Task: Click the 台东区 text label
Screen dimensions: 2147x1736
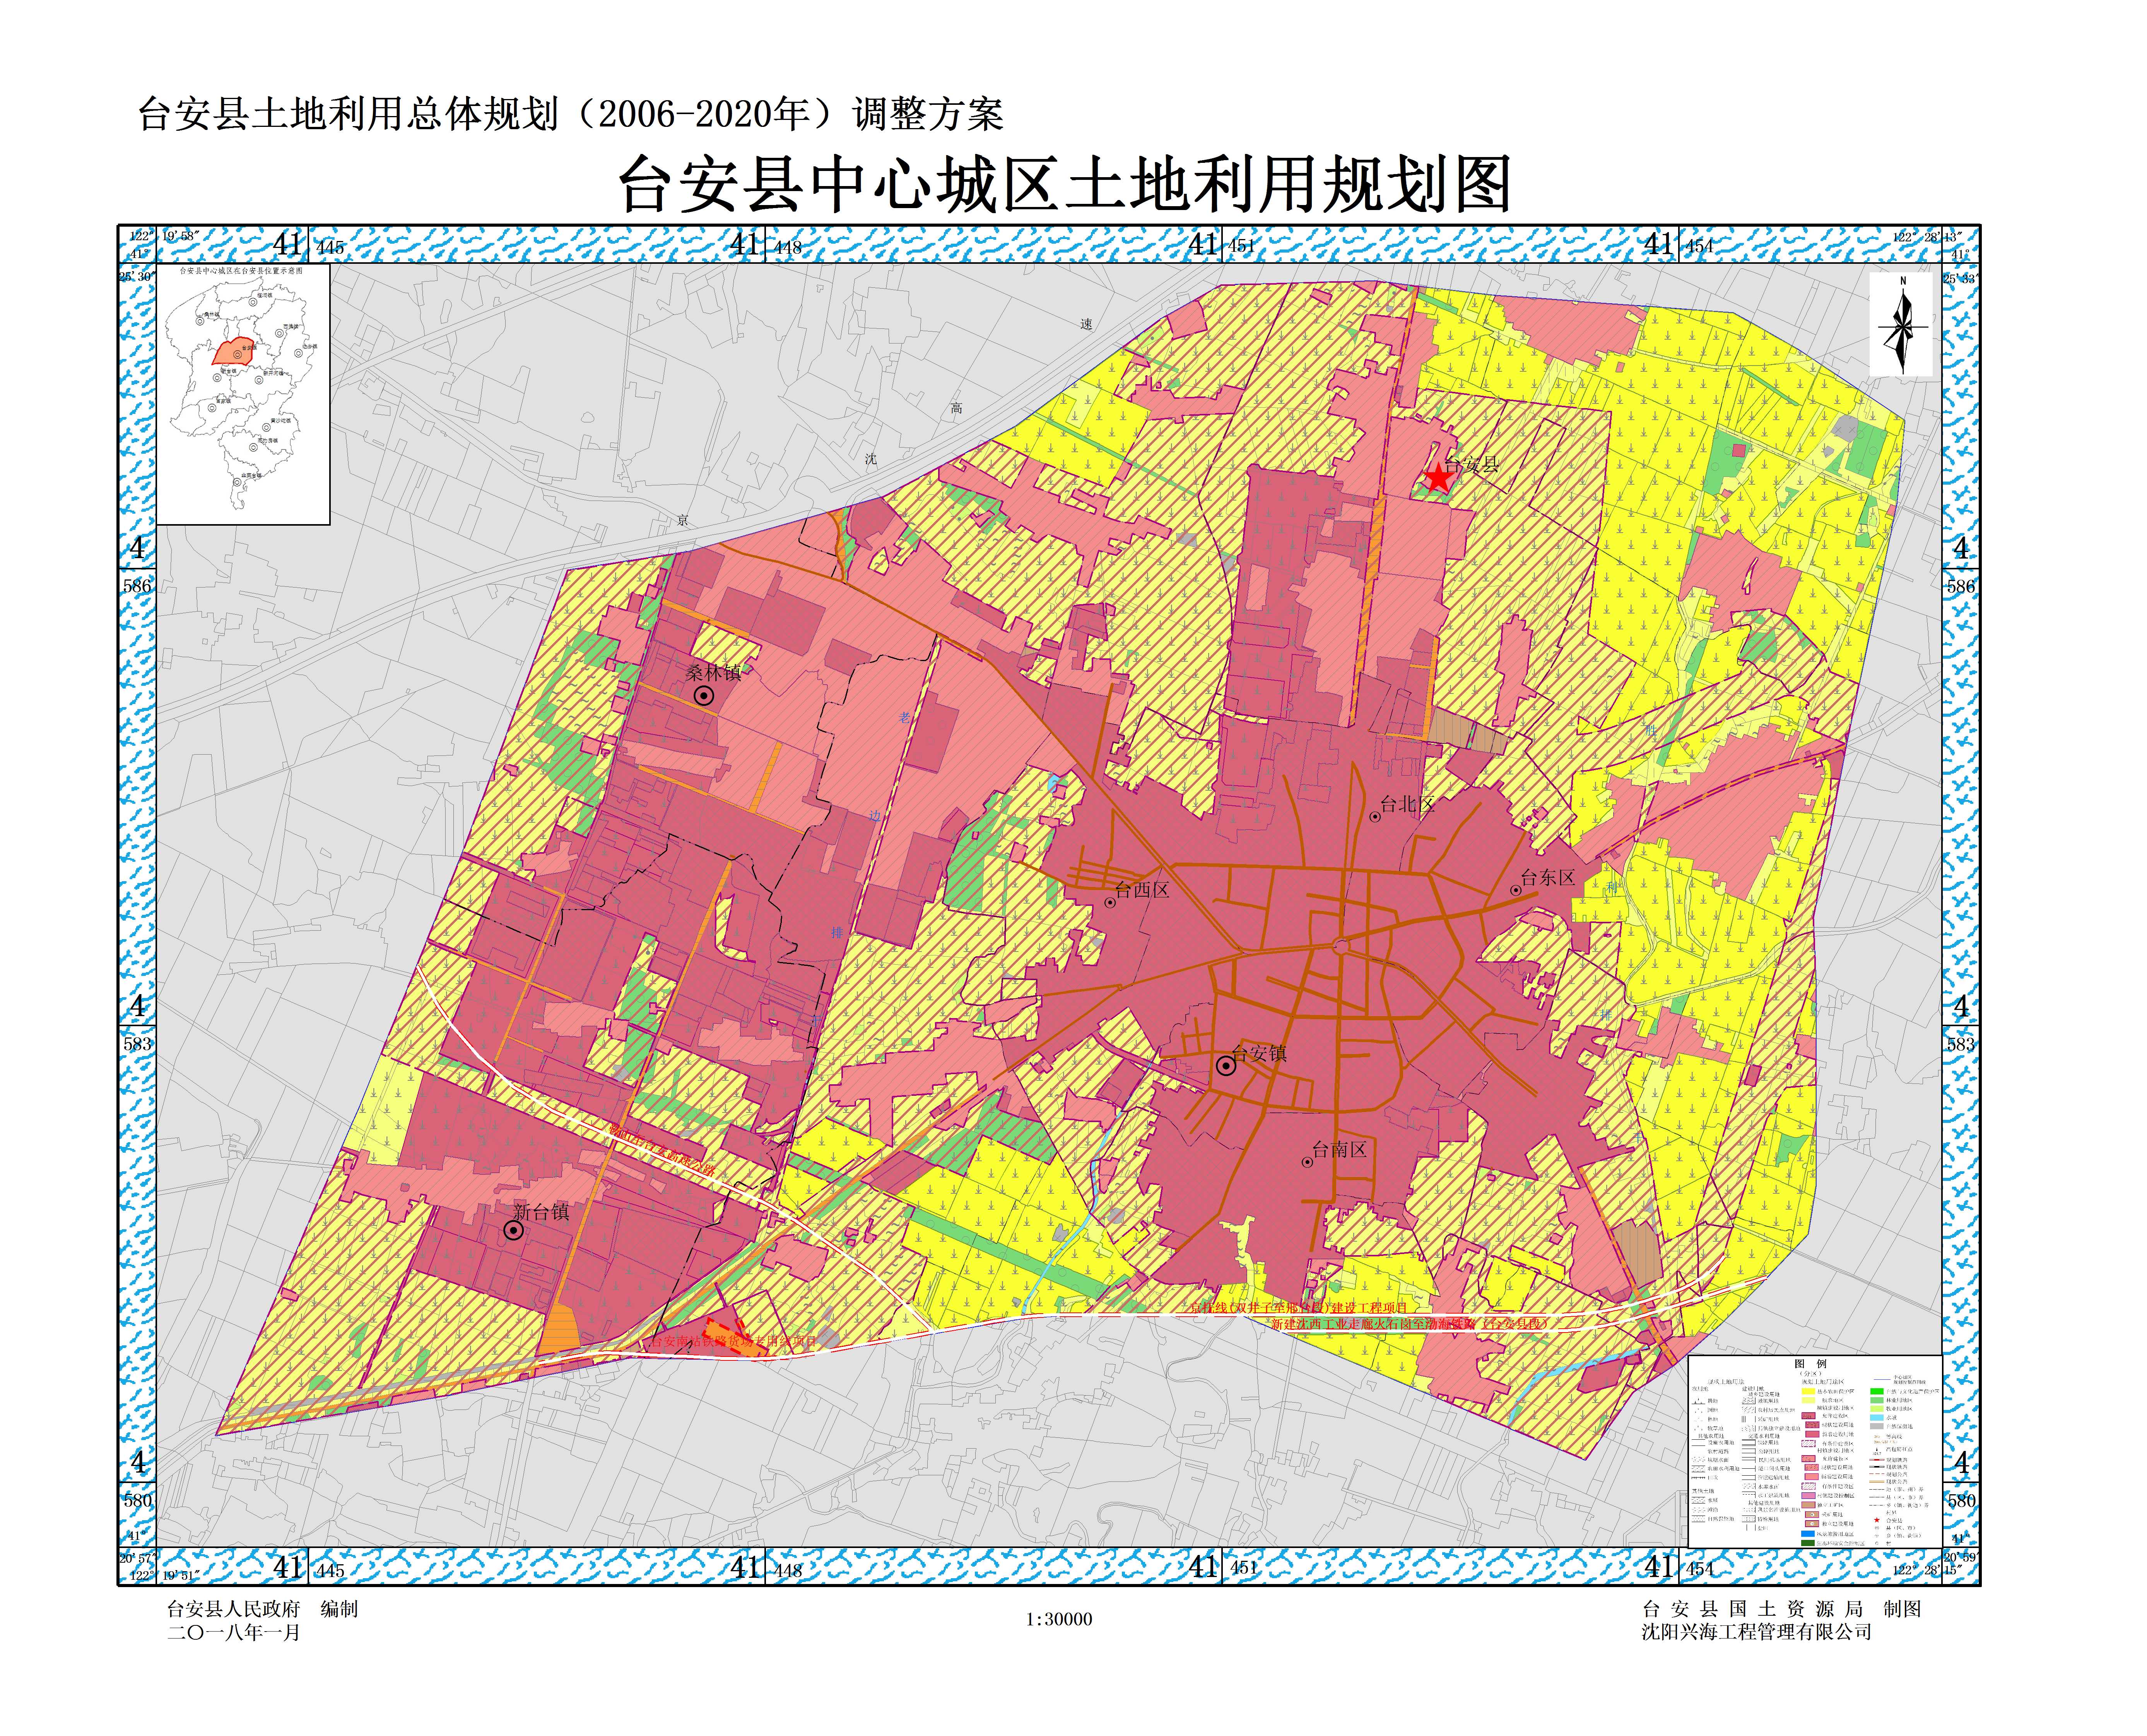Action: pos(1548,878)
